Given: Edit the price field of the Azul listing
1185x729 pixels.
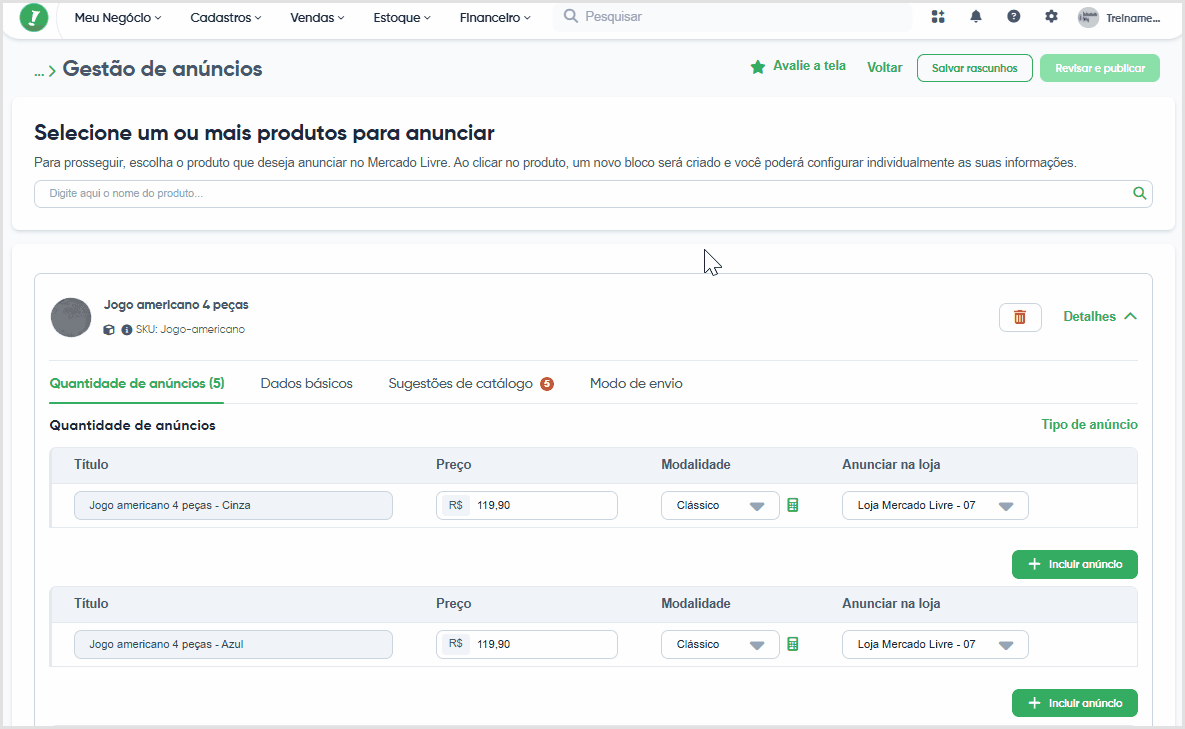Looking at the screenshot, I should (527, 644).
